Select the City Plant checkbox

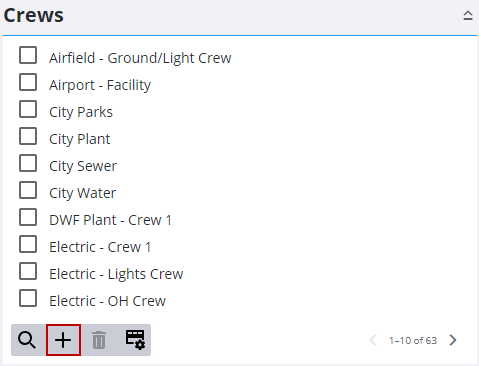(x=28, y=136)
